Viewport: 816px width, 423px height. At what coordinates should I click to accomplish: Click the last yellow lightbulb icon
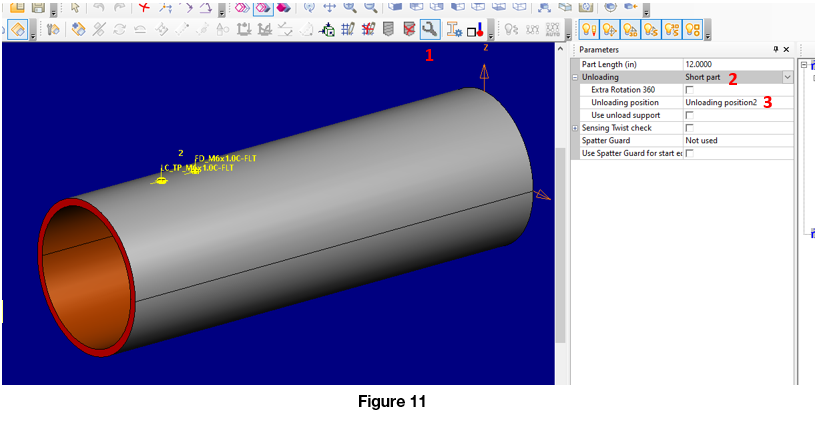692,29
